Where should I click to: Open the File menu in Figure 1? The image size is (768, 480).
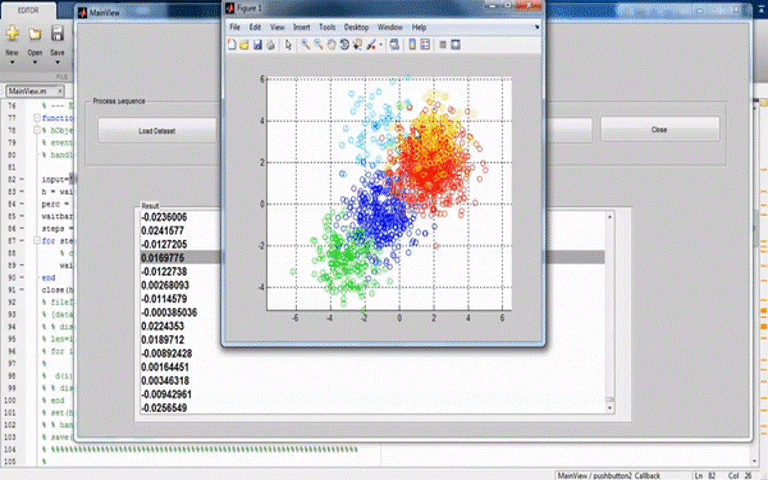tap(235, 27)
